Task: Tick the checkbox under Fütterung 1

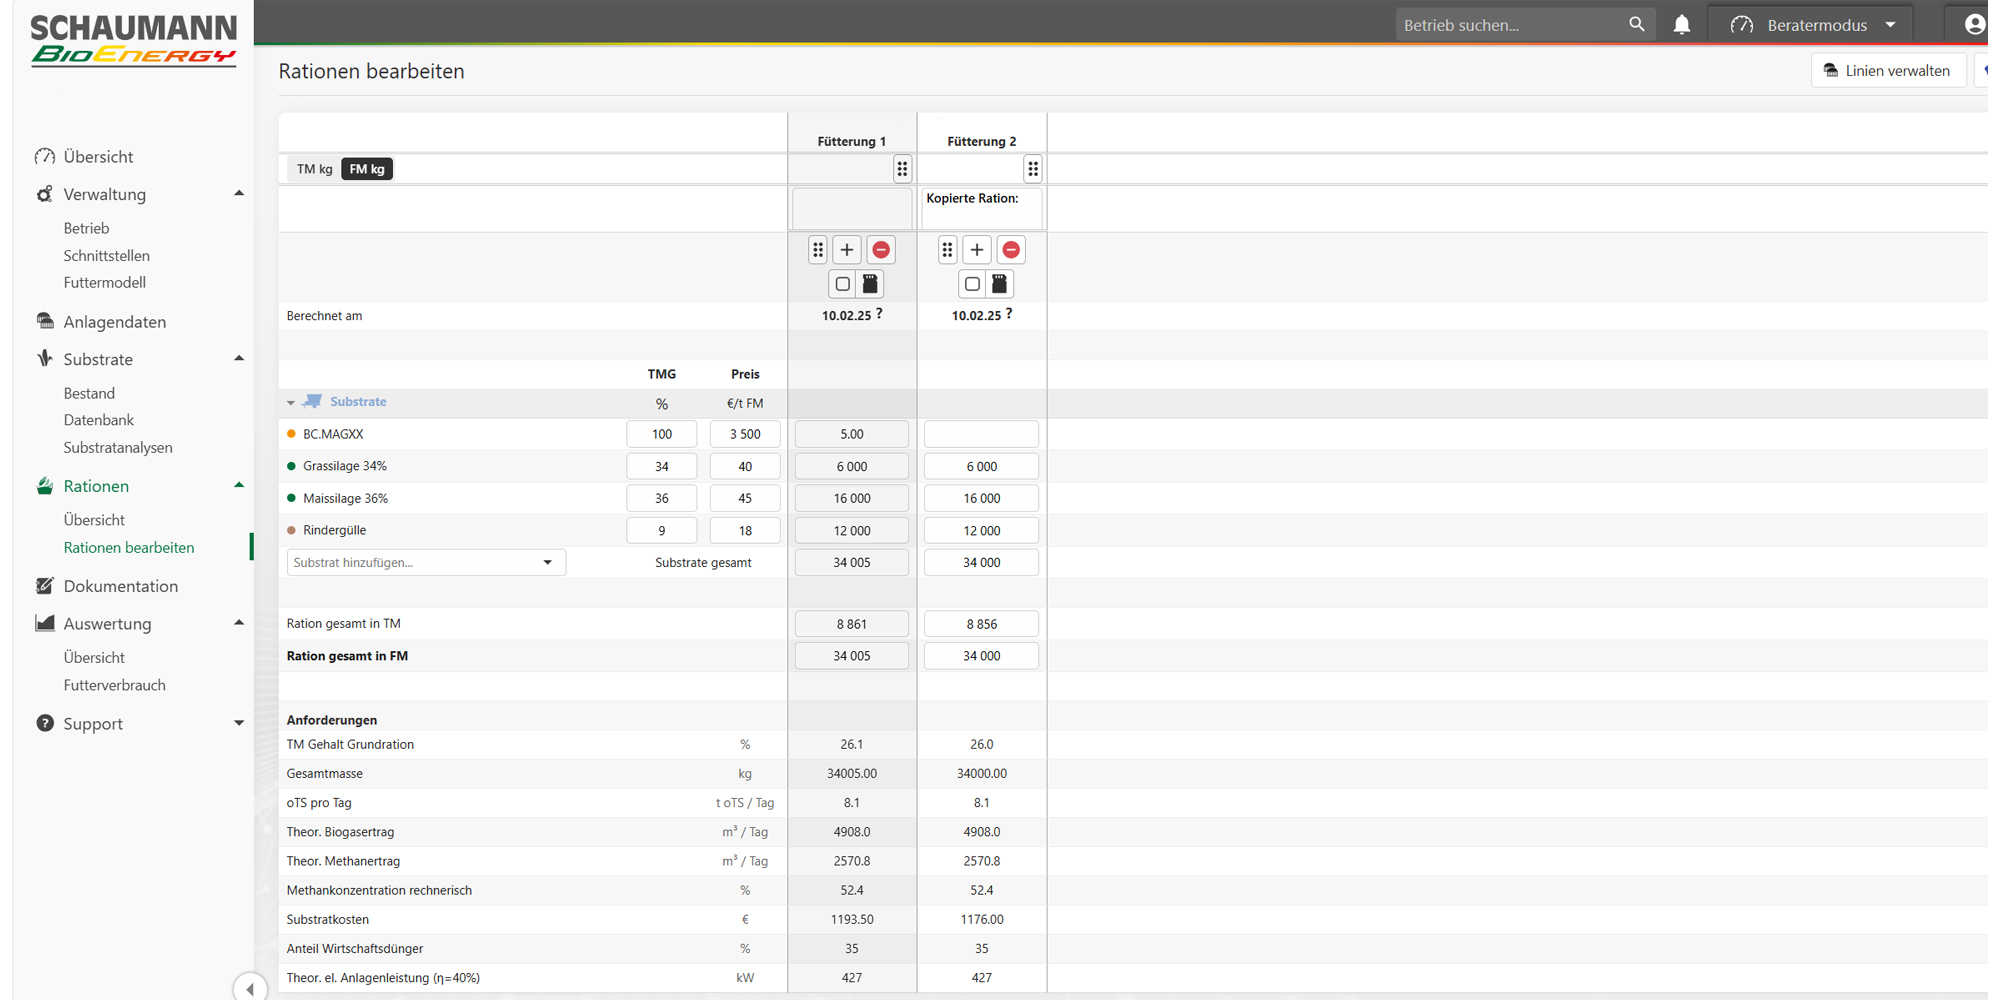Action: 843,284
